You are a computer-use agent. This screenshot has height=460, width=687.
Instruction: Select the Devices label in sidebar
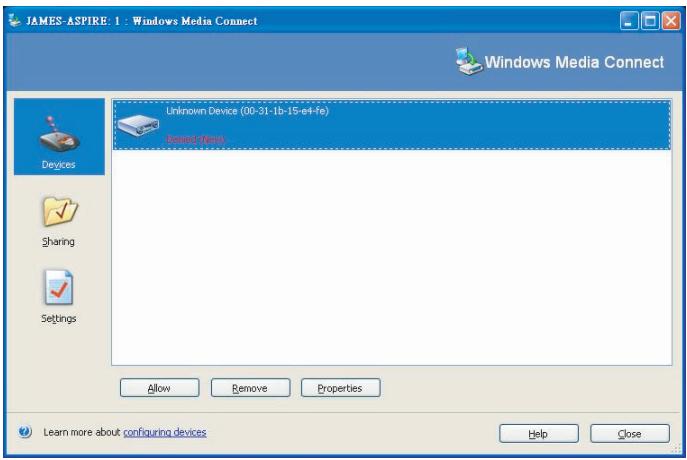59,165
